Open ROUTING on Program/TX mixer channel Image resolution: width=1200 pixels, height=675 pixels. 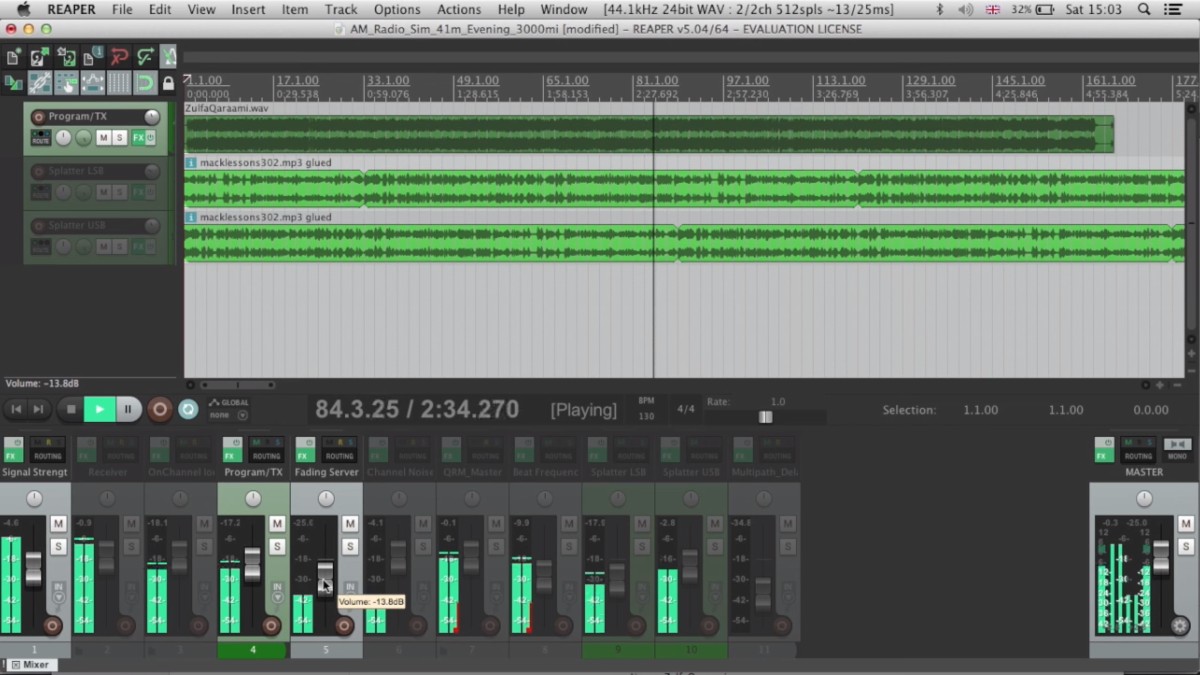266,449
